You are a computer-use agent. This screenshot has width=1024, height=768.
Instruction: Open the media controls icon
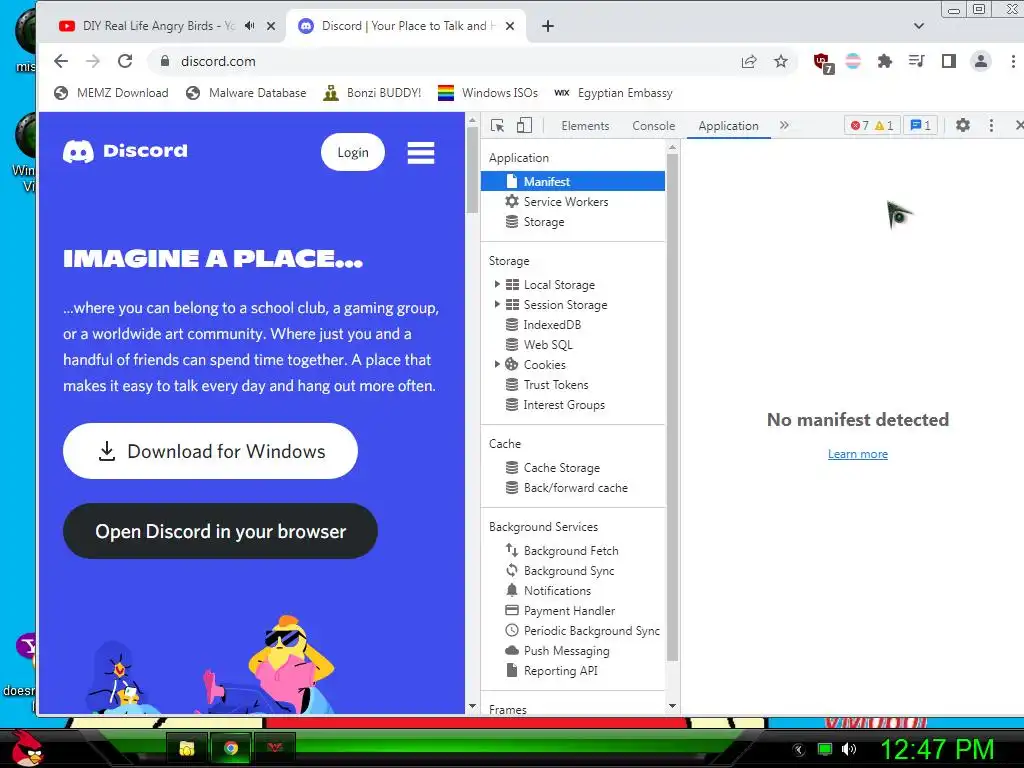click(916, 61)
